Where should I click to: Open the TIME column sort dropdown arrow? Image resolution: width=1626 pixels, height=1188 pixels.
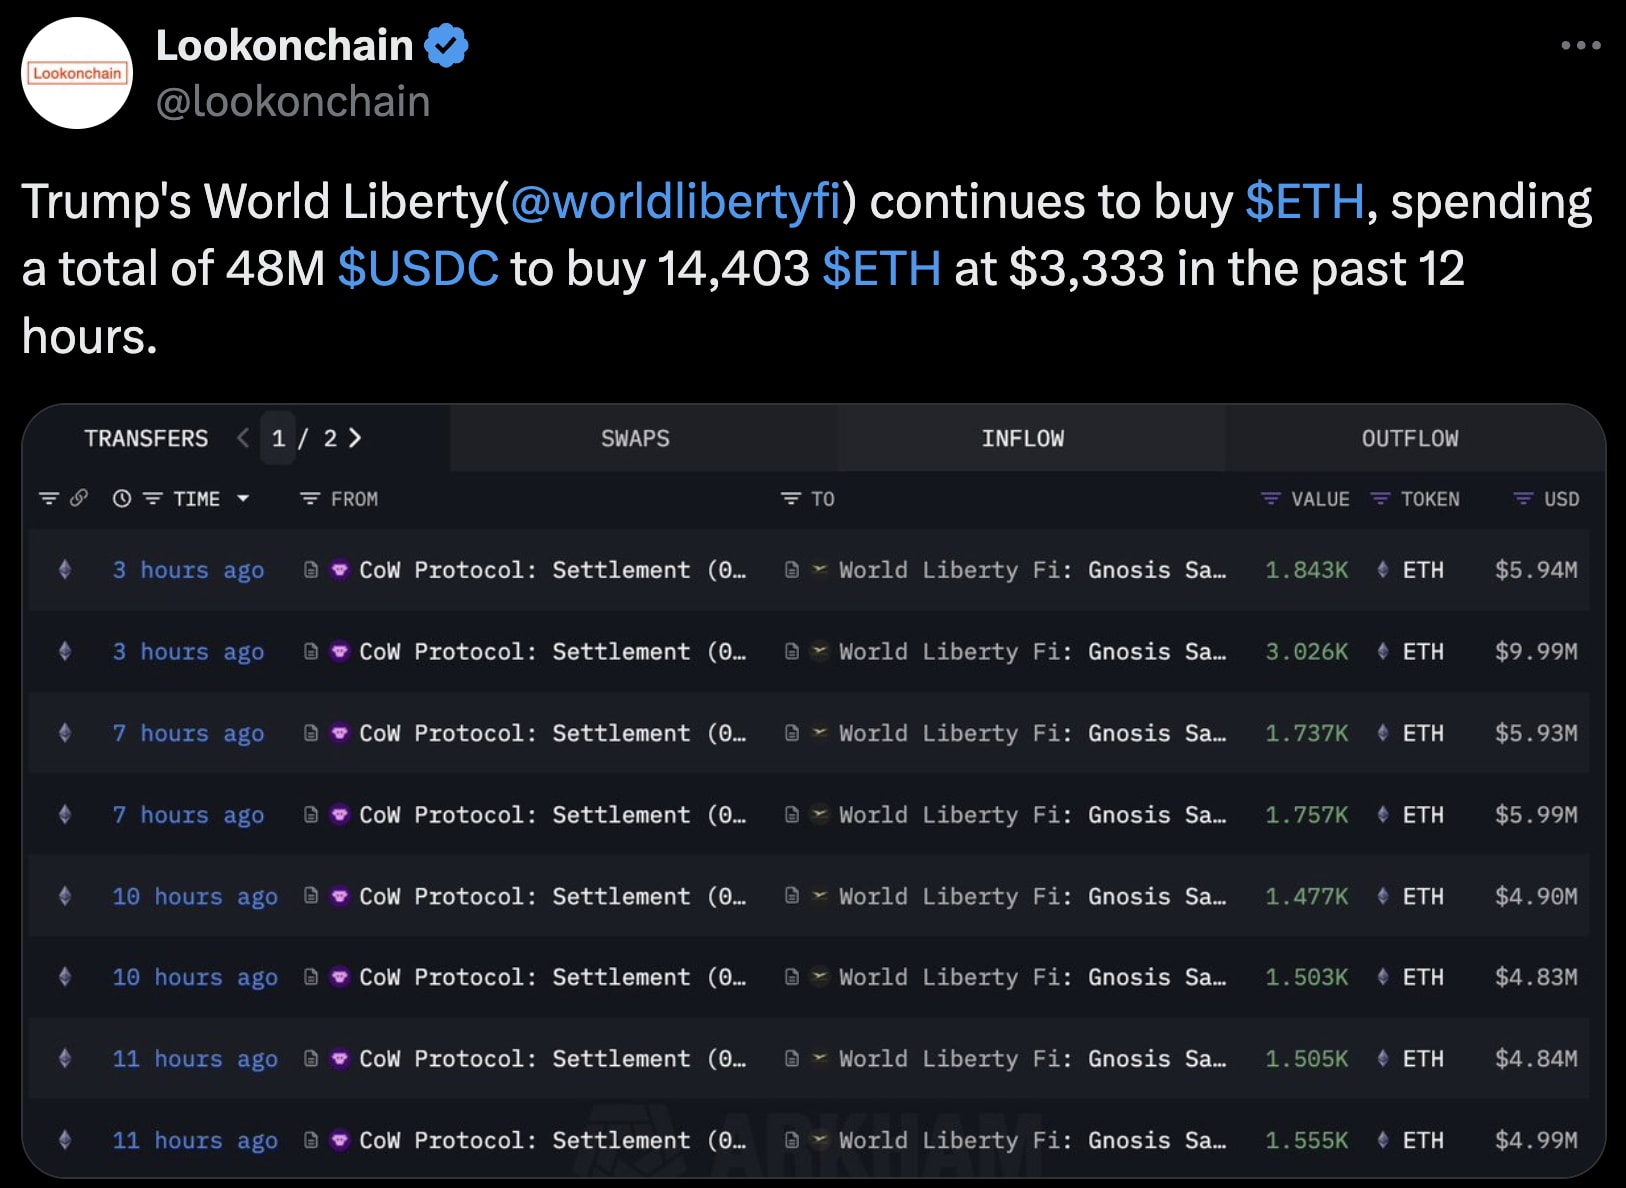242,499
